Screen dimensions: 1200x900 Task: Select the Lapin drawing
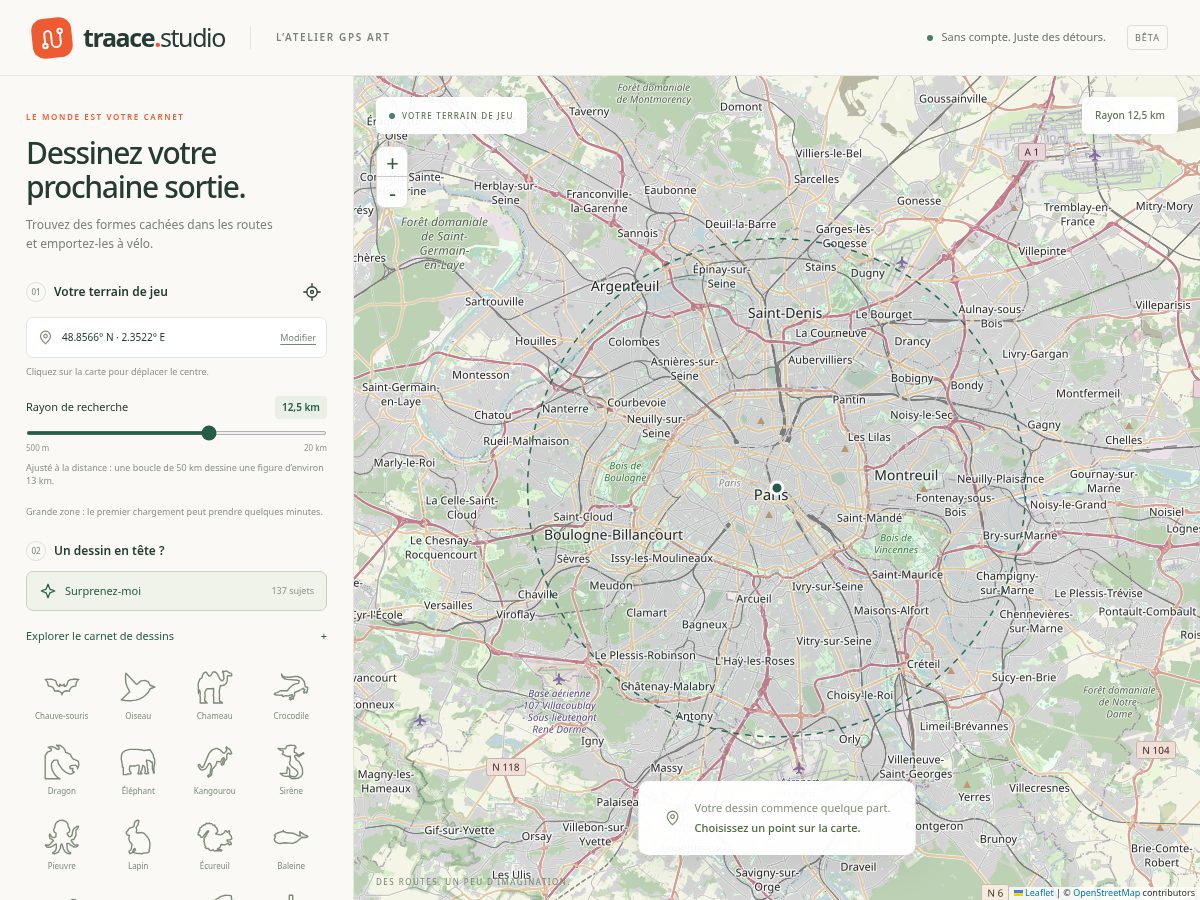138,845
